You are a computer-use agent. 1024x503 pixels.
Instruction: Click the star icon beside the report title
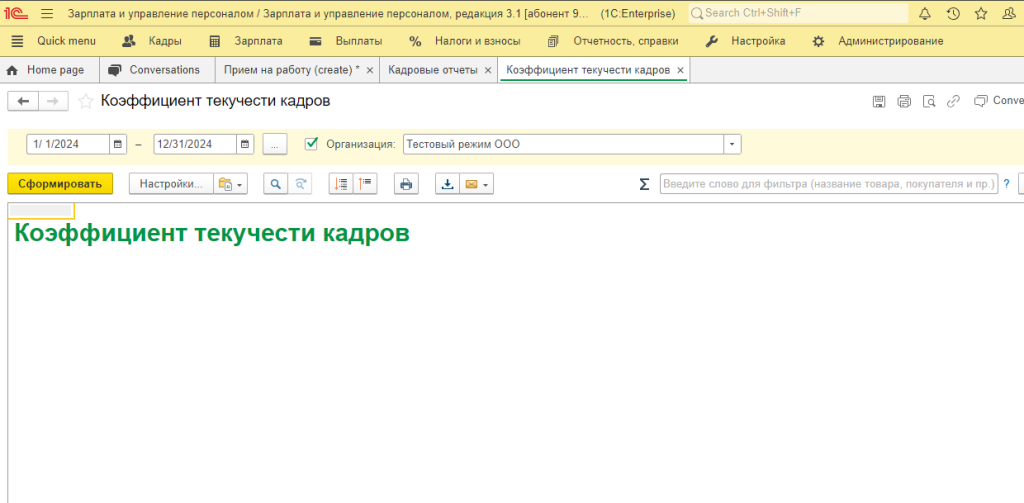pyautogui.click(x=85, y=101)
